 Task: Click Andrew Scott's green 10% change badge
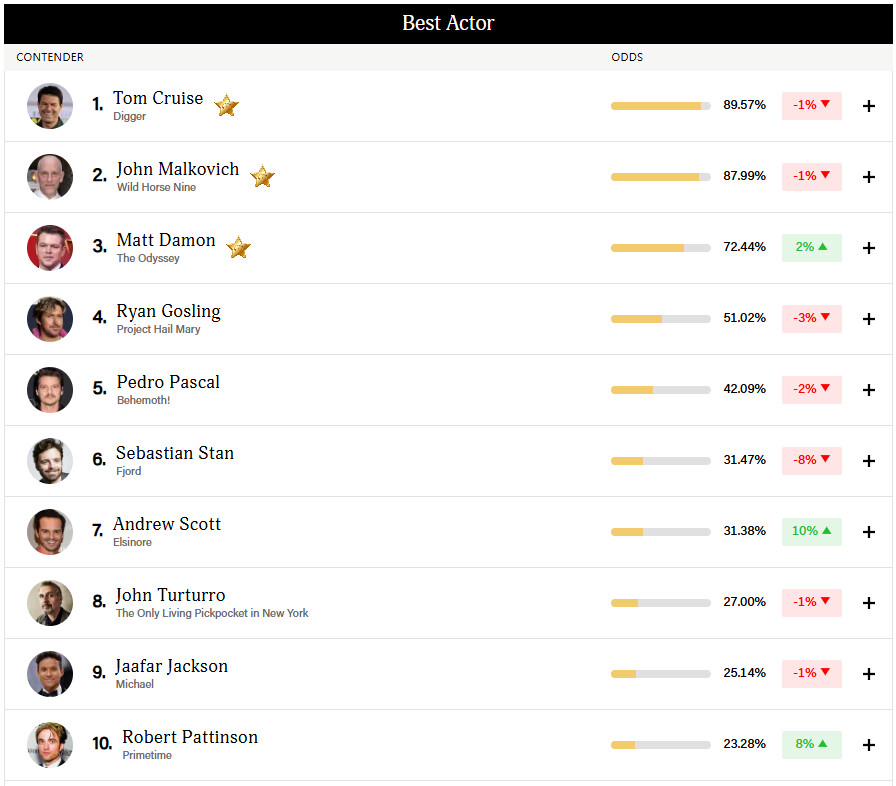pyautogui.click(x=811, y=531)
